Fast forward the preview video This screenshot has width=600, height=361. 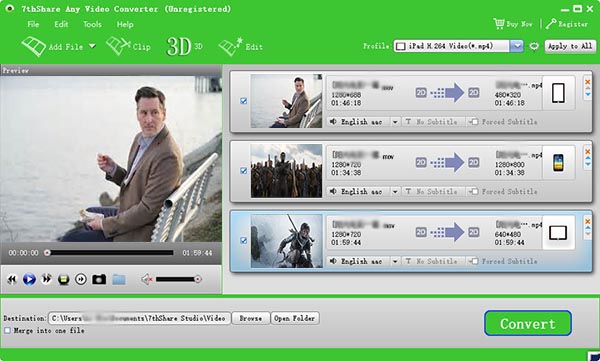click(x=46, y=279)
